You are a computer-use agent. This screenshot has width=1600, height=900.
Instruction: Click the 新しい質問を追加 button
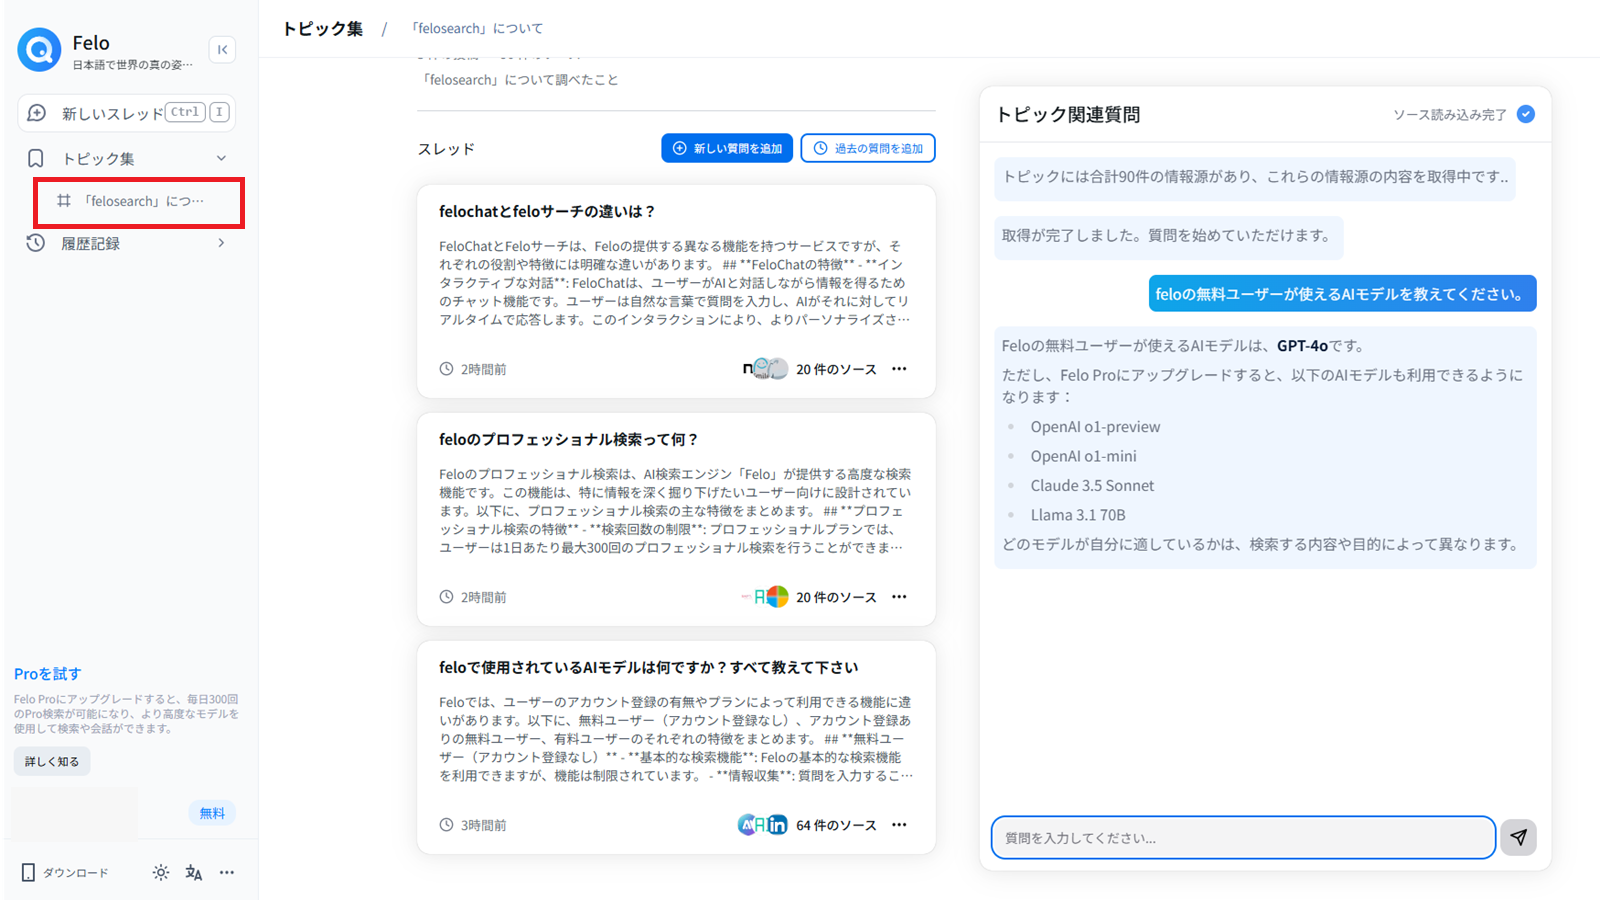tap(727, 147)
